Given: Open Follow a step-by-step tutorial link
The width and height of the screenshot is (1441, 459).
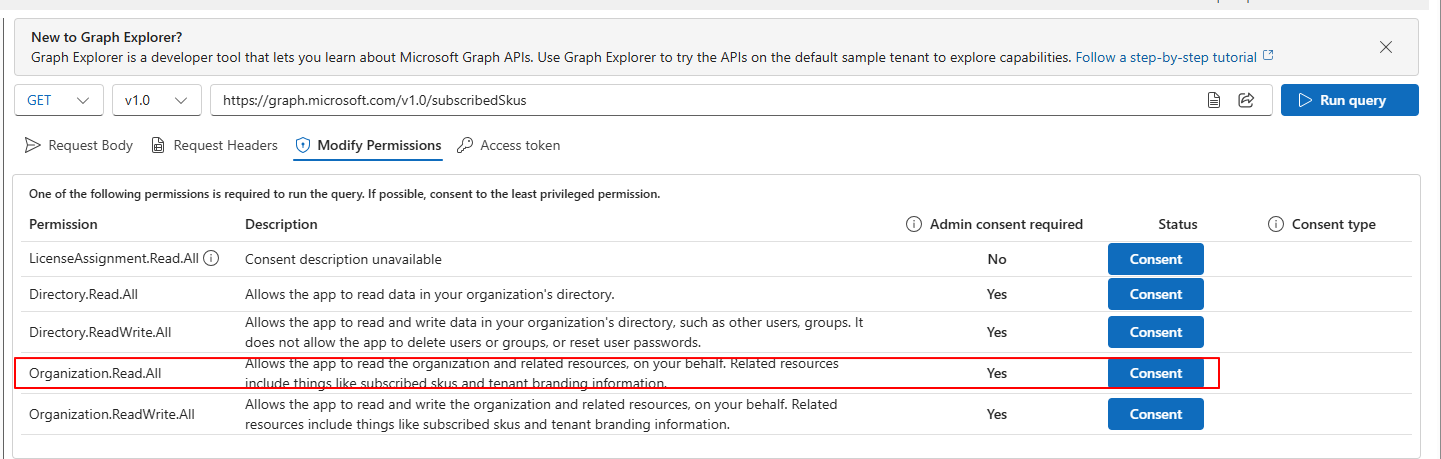Looking at the screenshot, I should 1166,57.
